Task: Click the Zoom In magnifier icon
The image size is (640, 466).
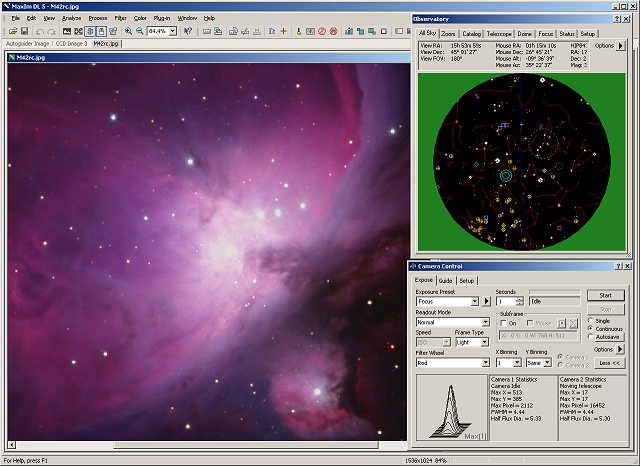Action: click(127, 31)
